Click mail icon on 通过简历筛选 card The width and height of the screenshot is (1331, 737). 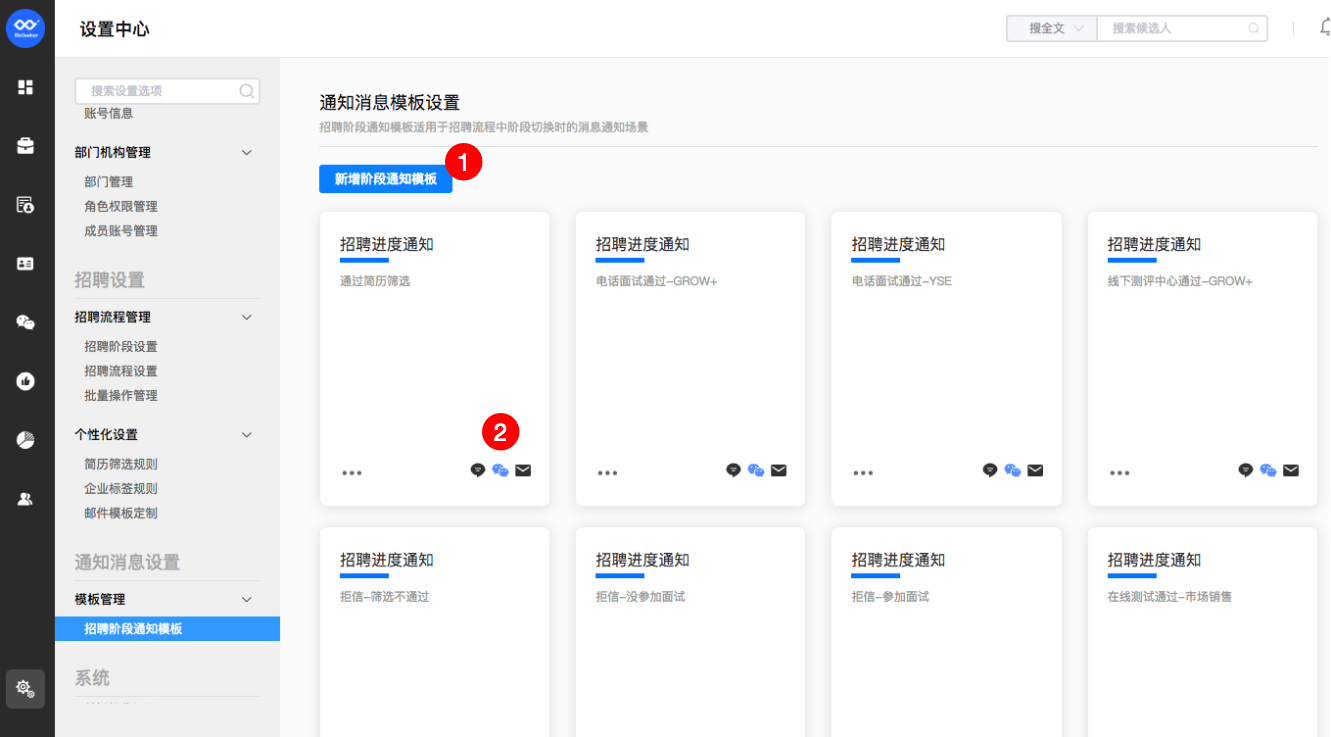523,470
